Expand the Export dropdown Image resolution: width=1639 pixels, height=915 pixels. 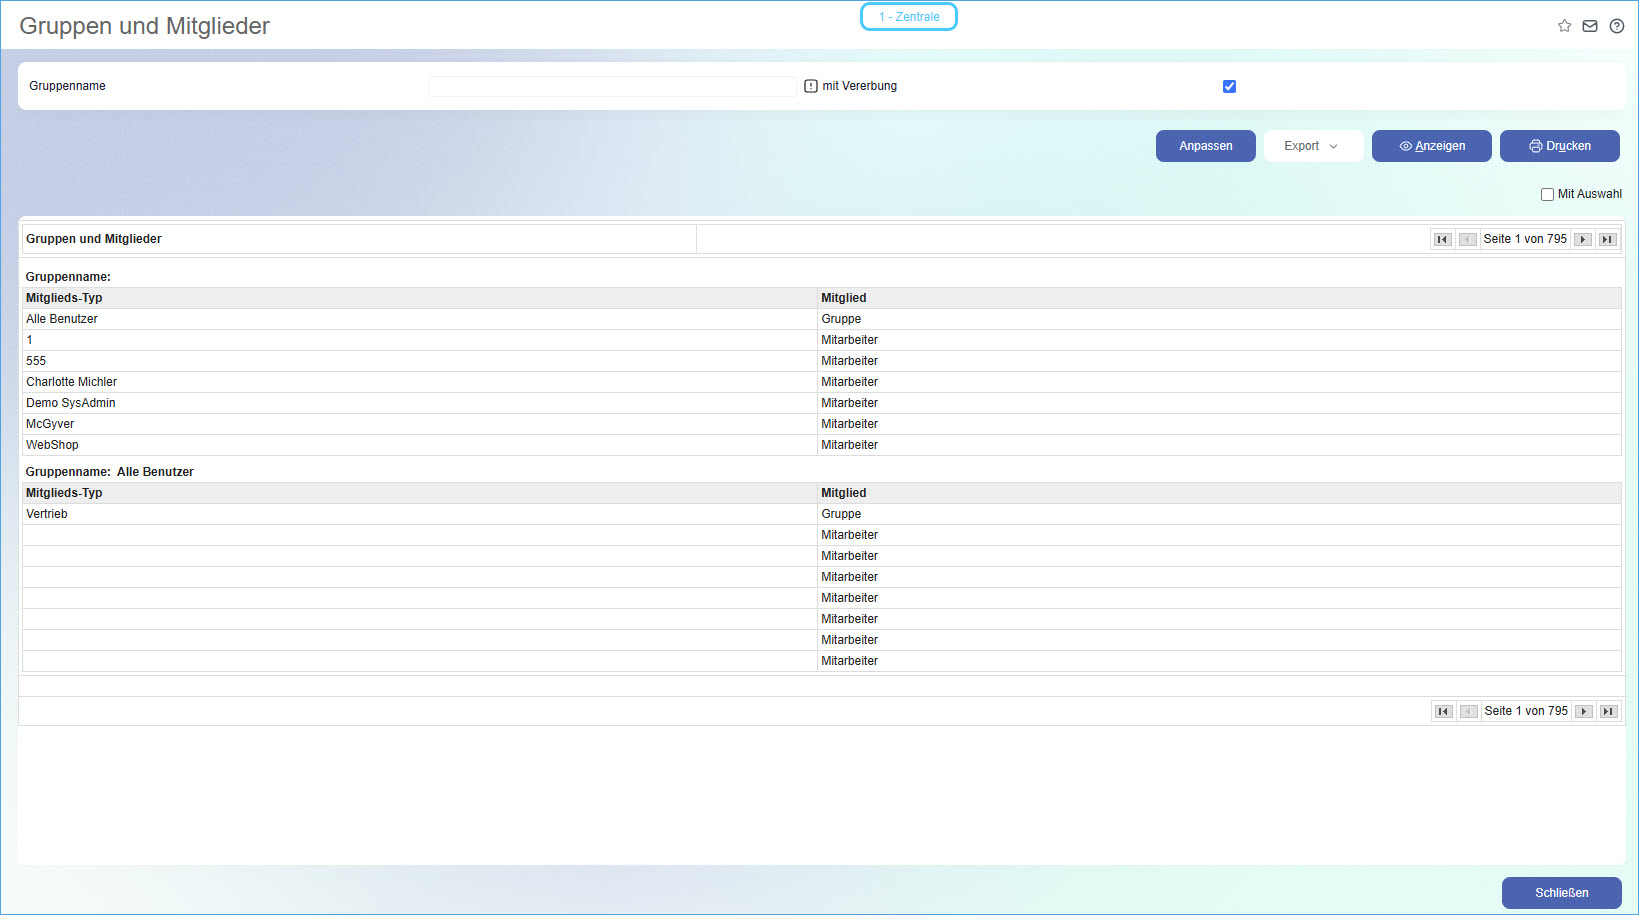(1312, 146)
